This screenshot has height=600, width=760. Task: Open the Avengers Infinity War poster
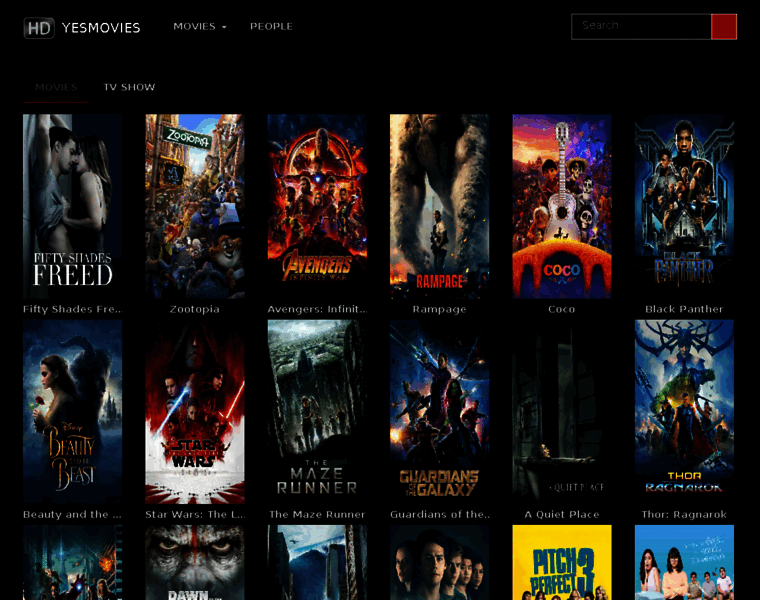317,206
